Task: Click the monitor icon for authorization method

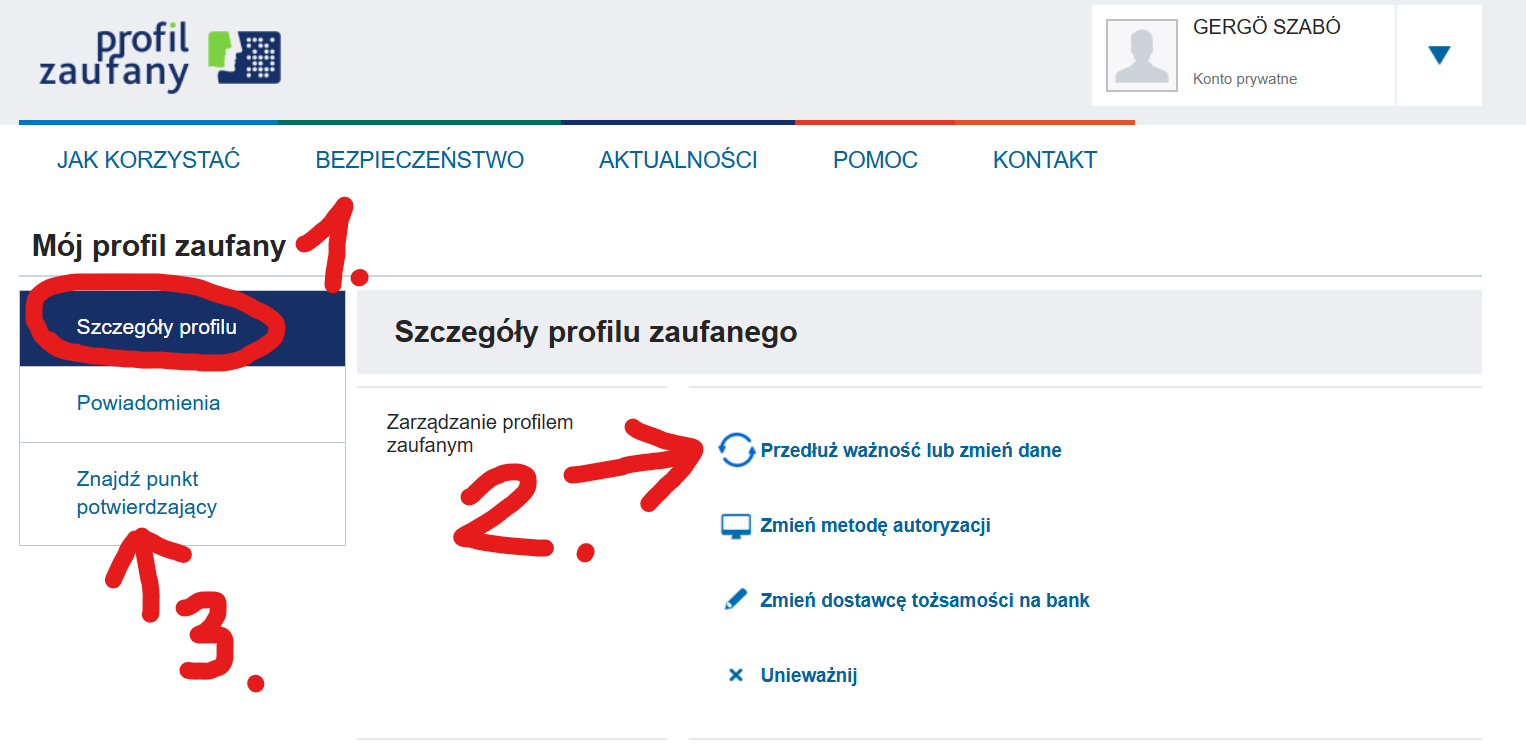Action: 736,526
